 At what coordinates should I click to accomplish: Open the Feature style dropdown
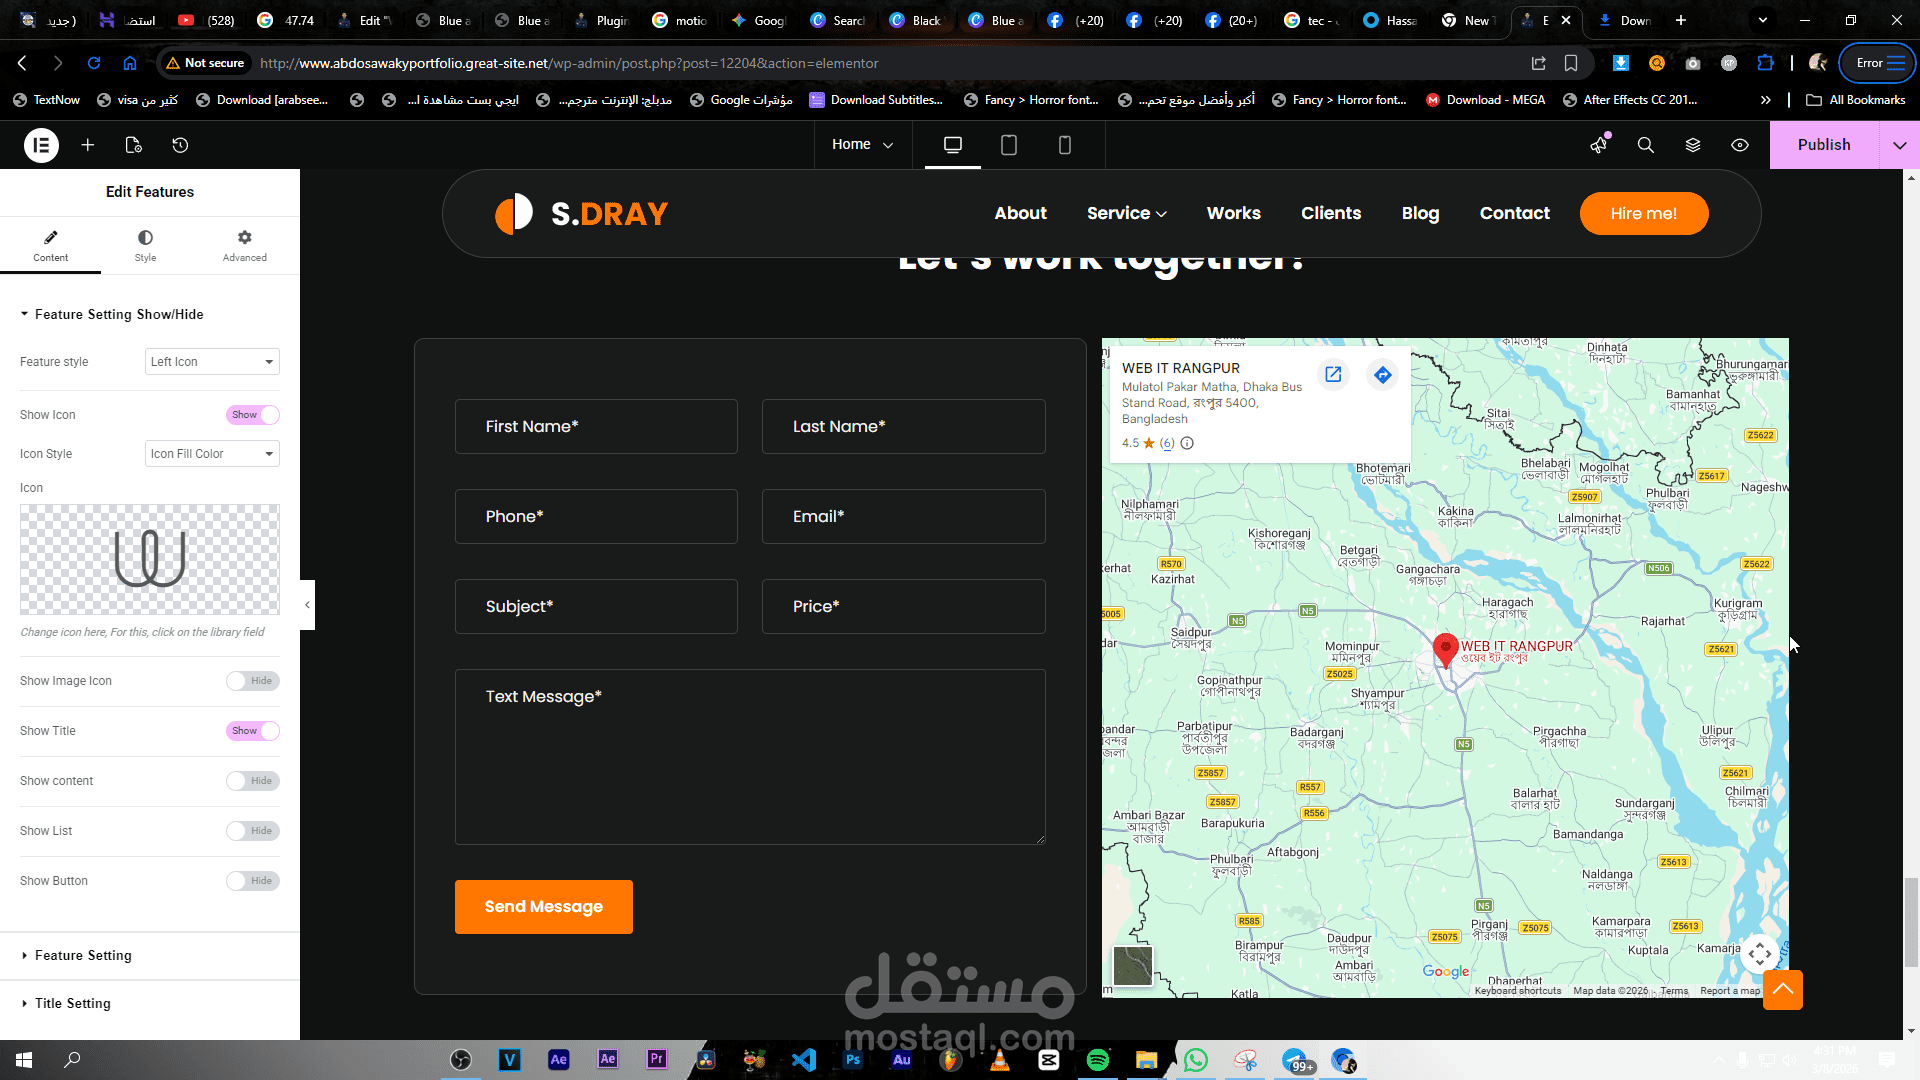coord(212,362)
